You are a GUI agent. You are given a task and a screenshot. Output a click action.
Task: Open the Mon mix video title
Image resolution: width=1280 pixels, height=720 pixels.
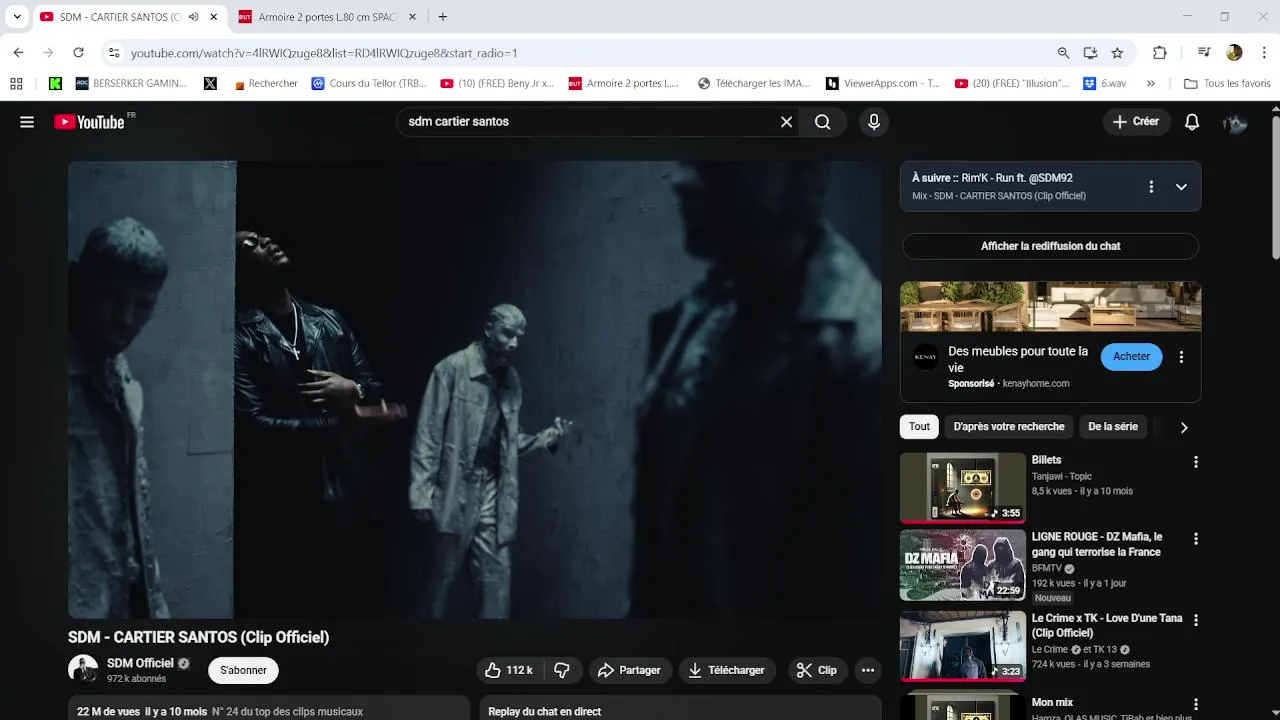tap(1052, 703)
